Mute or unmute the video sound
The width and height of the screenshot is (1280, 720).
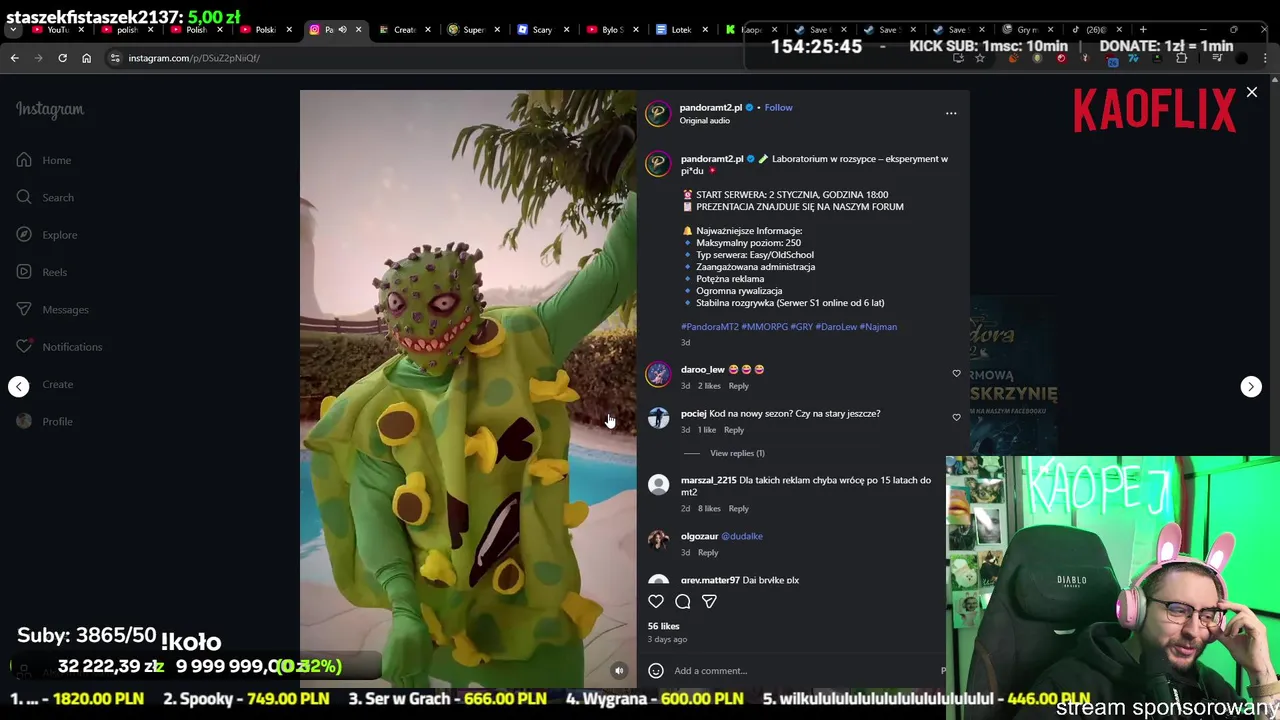pyautogui.click(x=619, y=671)
